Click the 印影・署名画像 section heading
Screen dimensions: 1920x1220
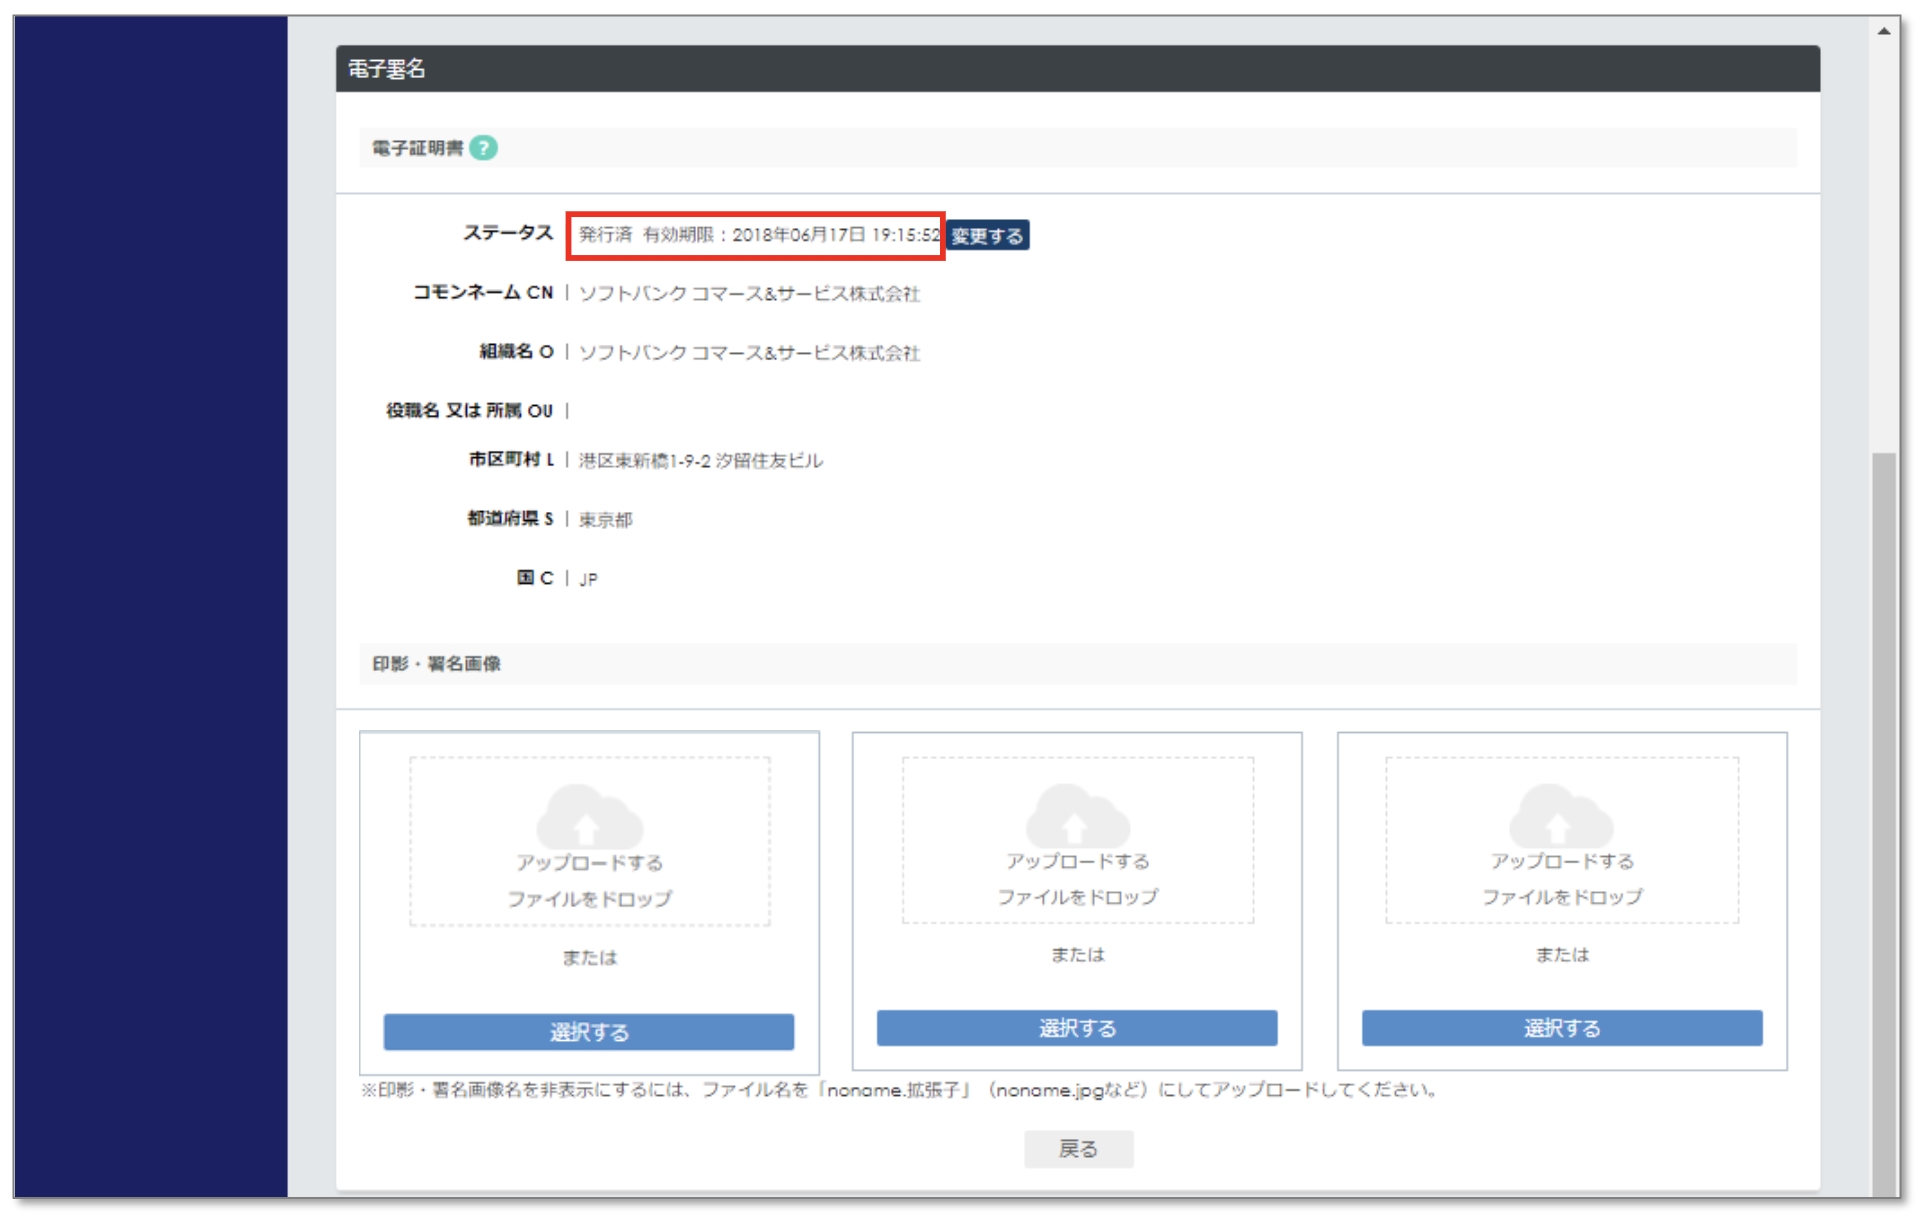(436, 664)
